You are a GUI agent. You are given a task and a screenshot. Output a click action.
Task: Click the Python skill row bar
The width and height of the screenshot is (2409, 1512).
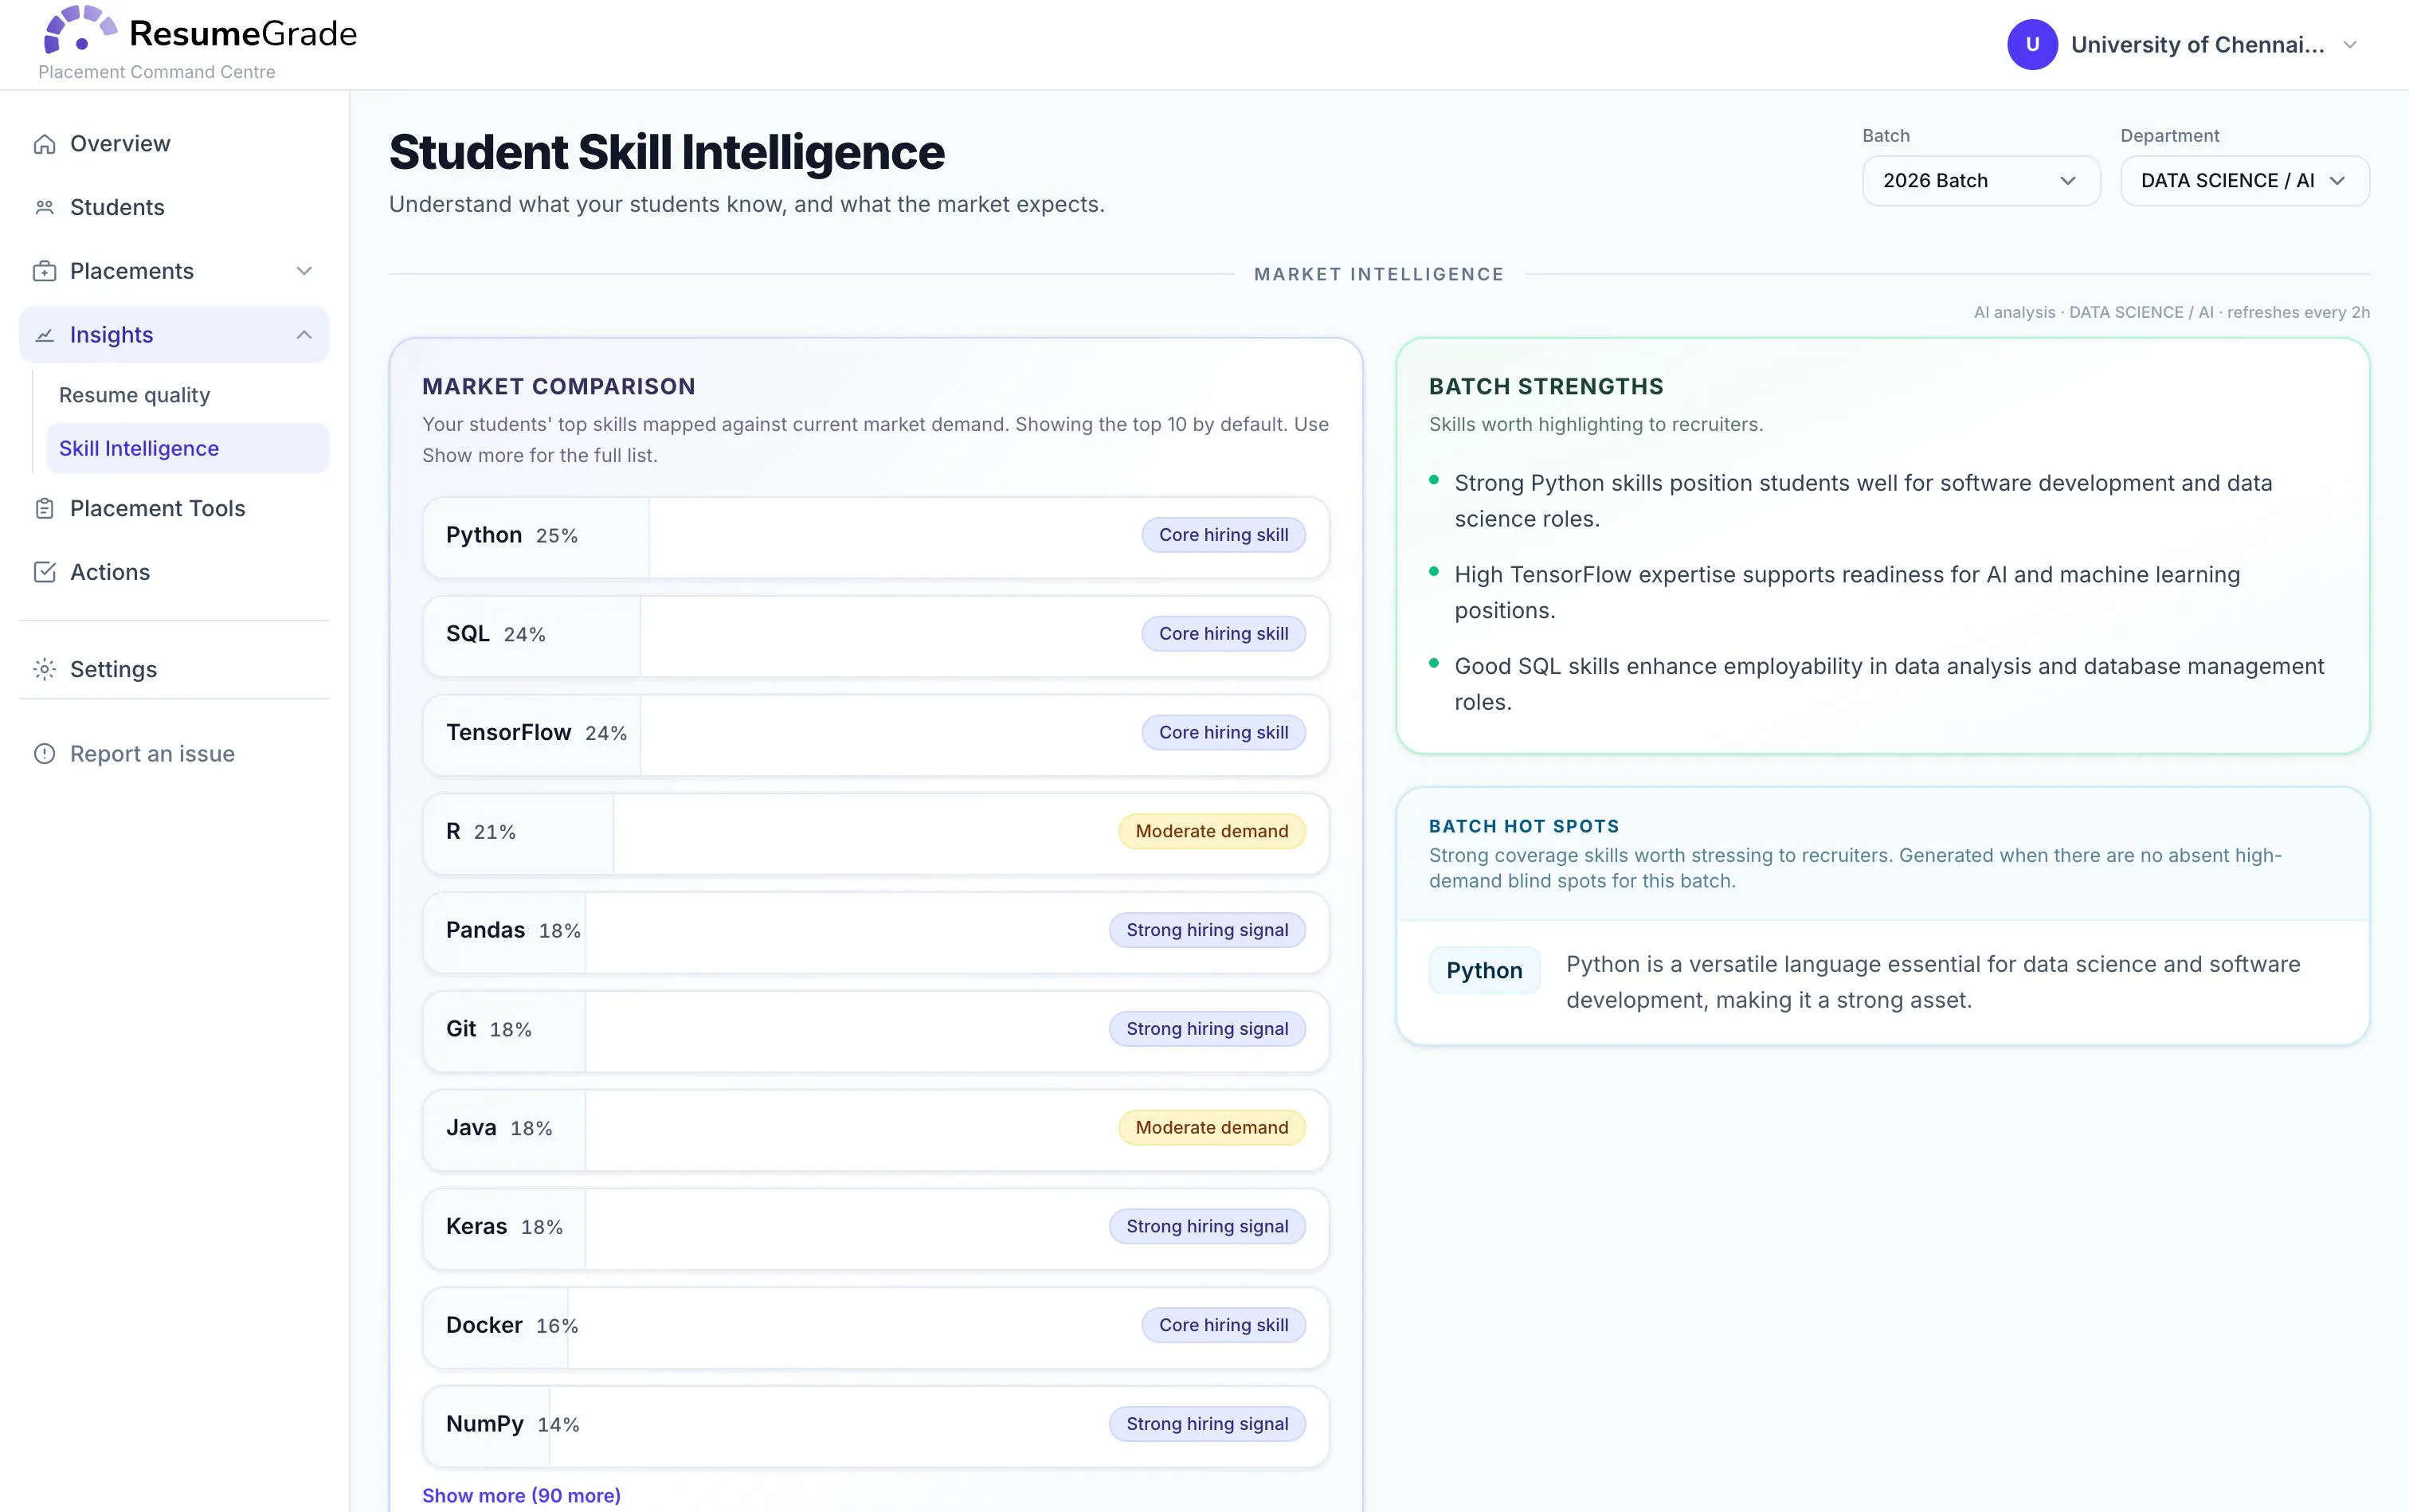coord(875,536)
